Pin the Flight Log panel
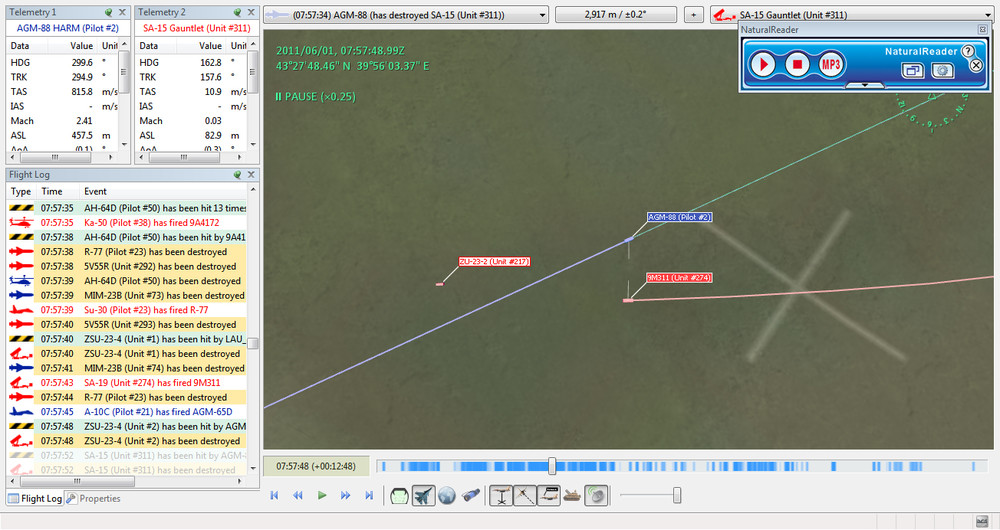Screen dimensions: 1000x530 coord(237,174)
